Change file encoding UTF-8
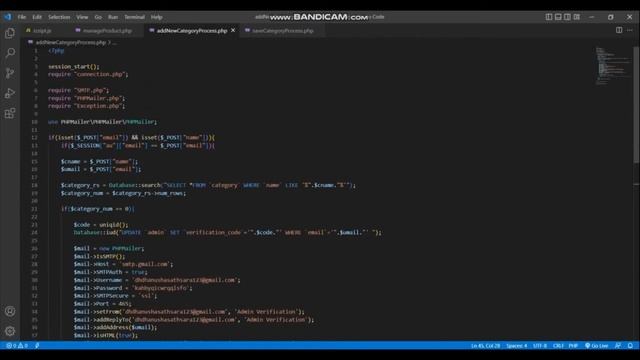The height and width of the screenshot is (360, 640). click(540, 346)
